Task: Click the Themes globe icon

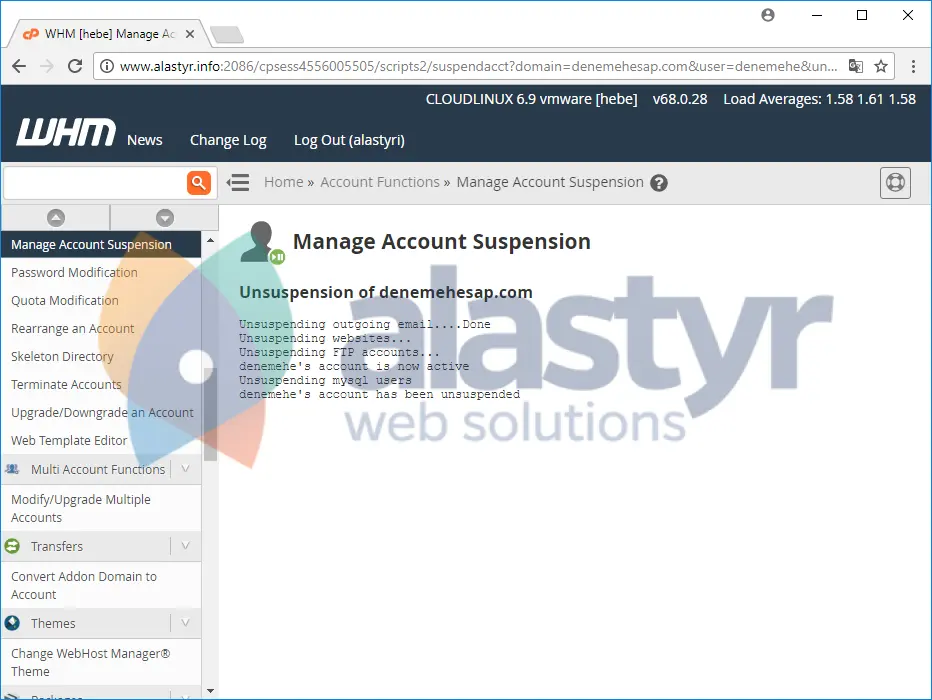Action: 12,623
